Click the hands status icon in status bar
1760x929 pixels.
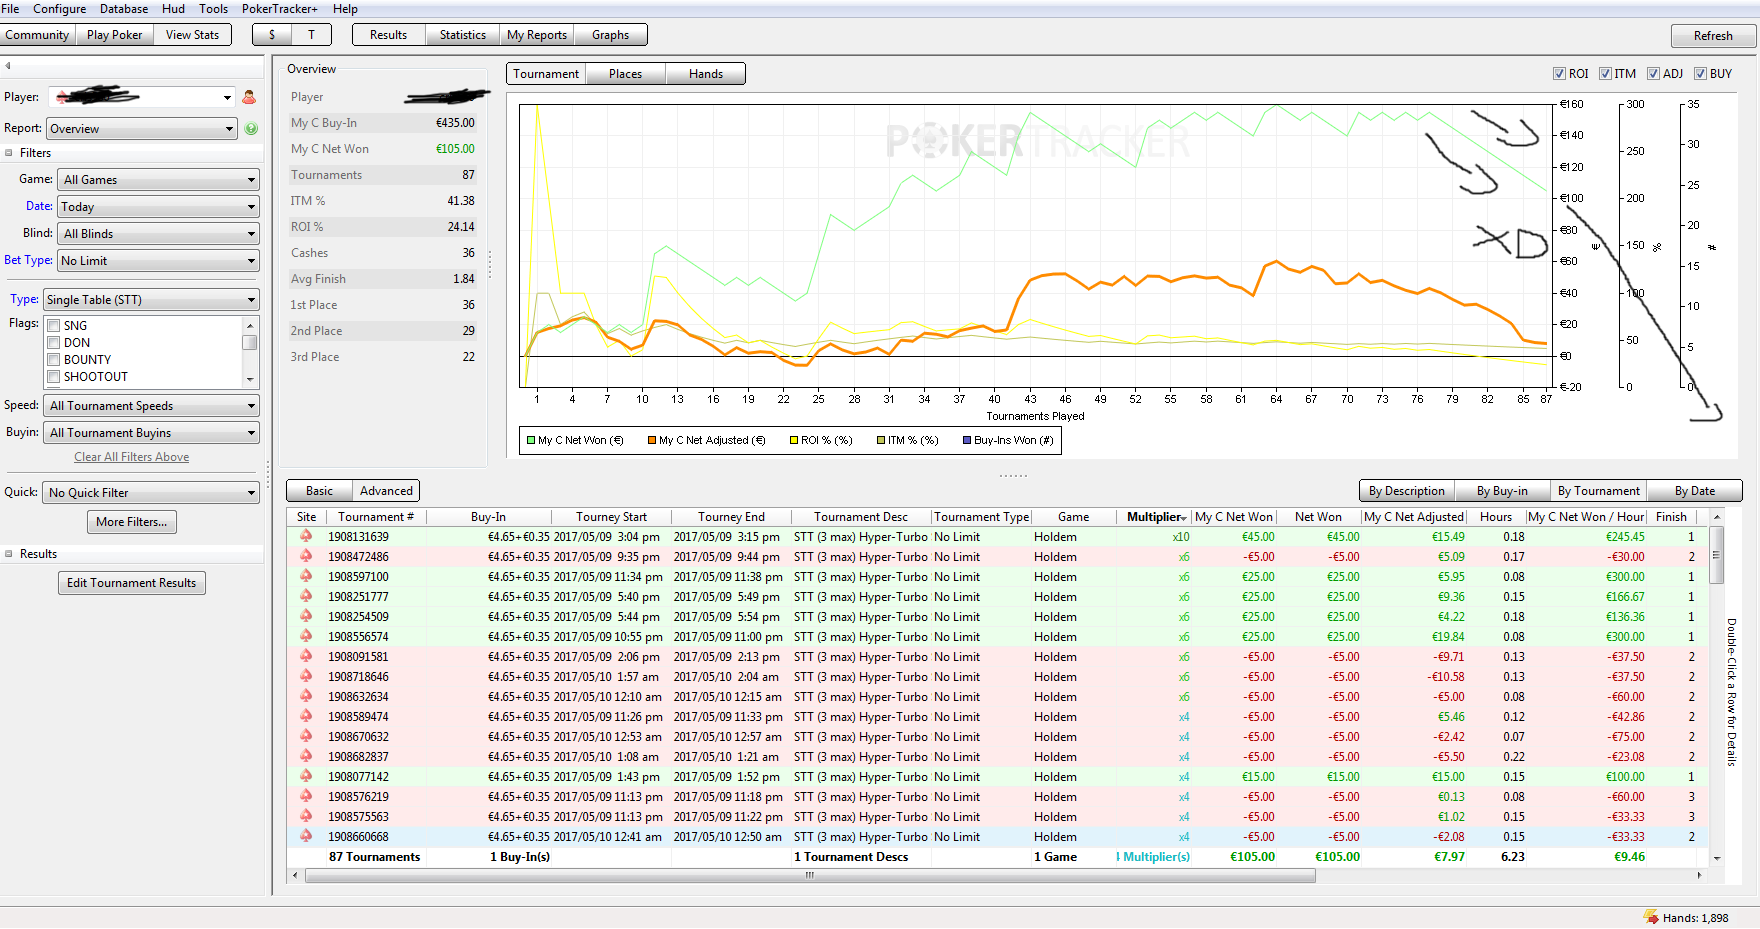coord(1651,917)
